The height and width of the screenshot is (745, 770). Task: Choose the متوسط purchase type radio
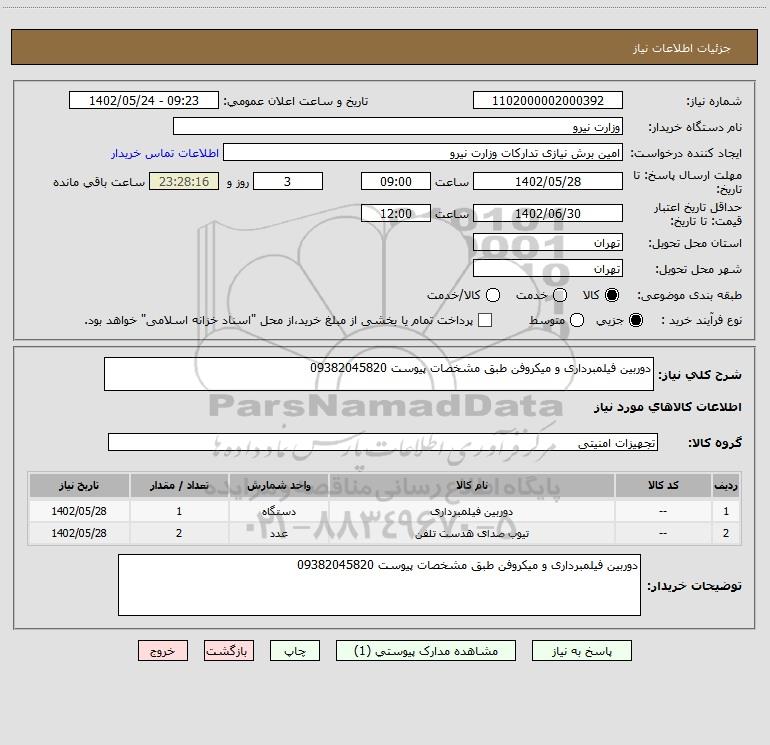click(x=577, y=320)
